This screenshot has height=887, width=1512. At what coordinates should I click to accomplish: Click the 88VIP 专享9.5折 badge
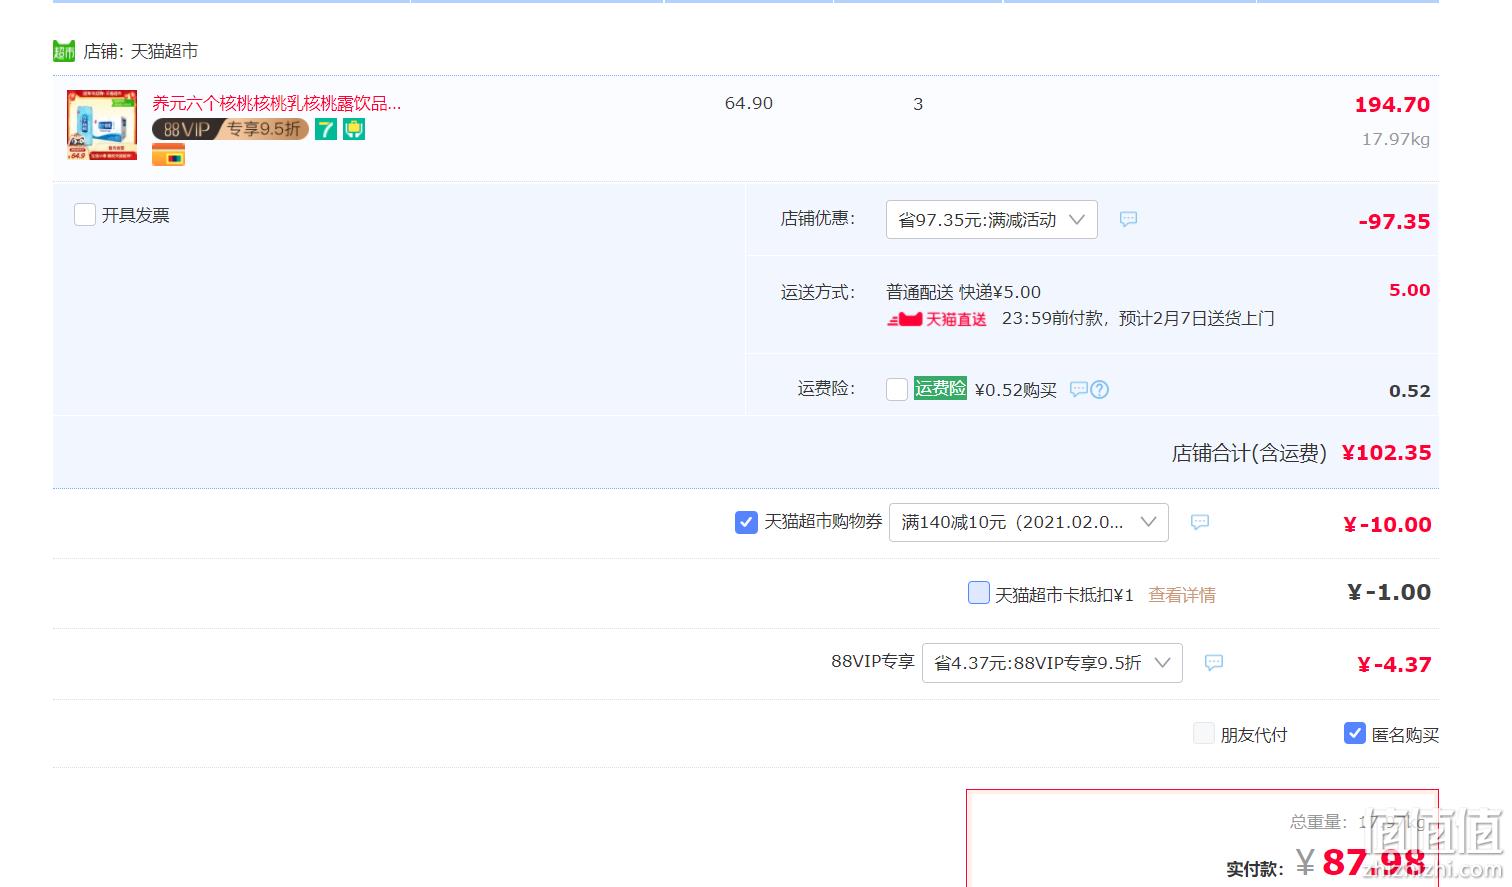click(230, 129)
